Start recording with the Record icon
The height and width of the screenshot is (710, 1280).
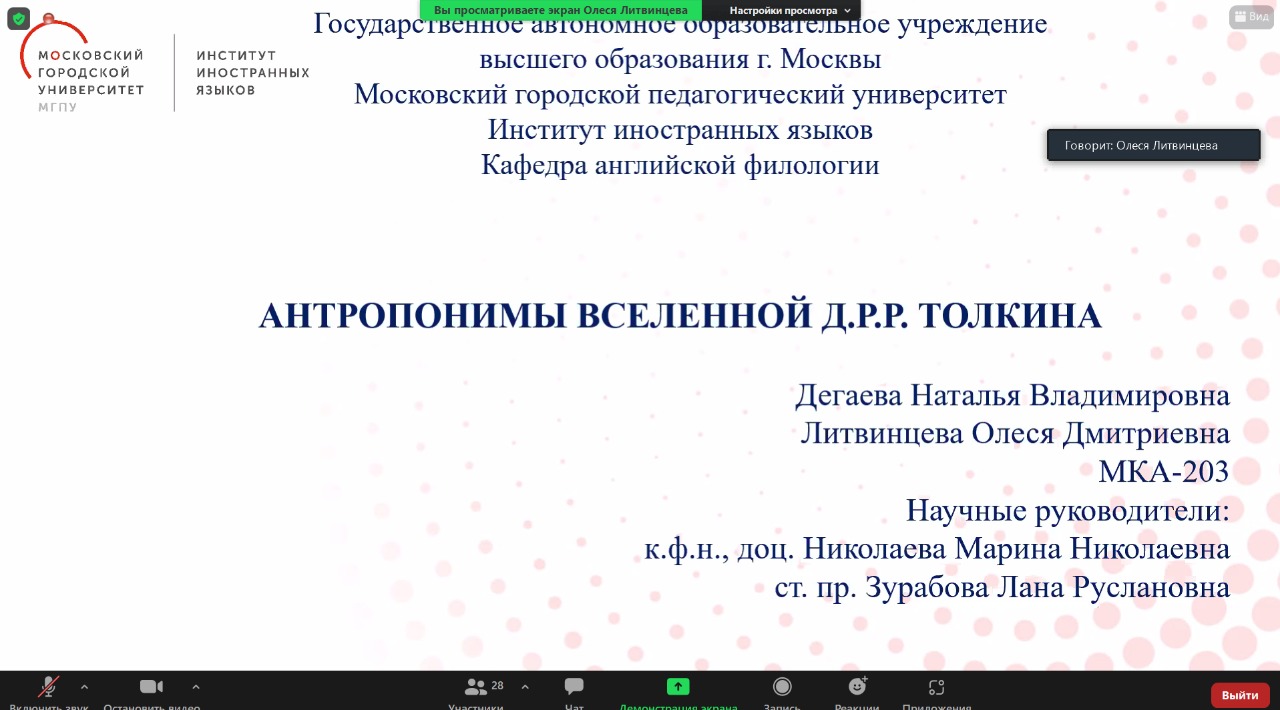coord(782,688)
